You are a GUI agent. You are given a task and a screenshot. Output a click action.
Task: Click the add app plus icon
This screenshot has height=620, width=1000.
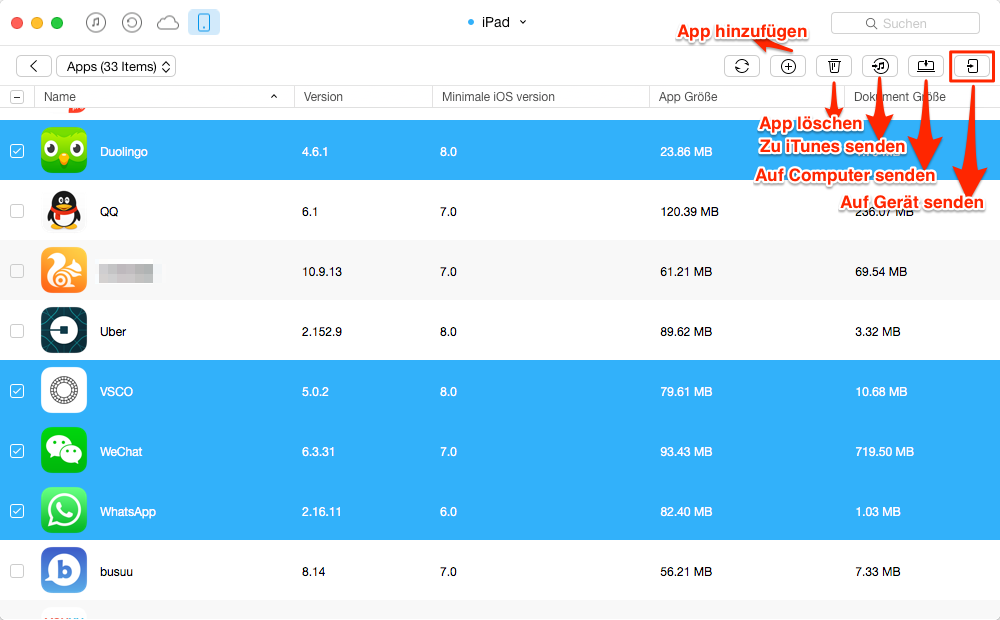tap(788, 66)
